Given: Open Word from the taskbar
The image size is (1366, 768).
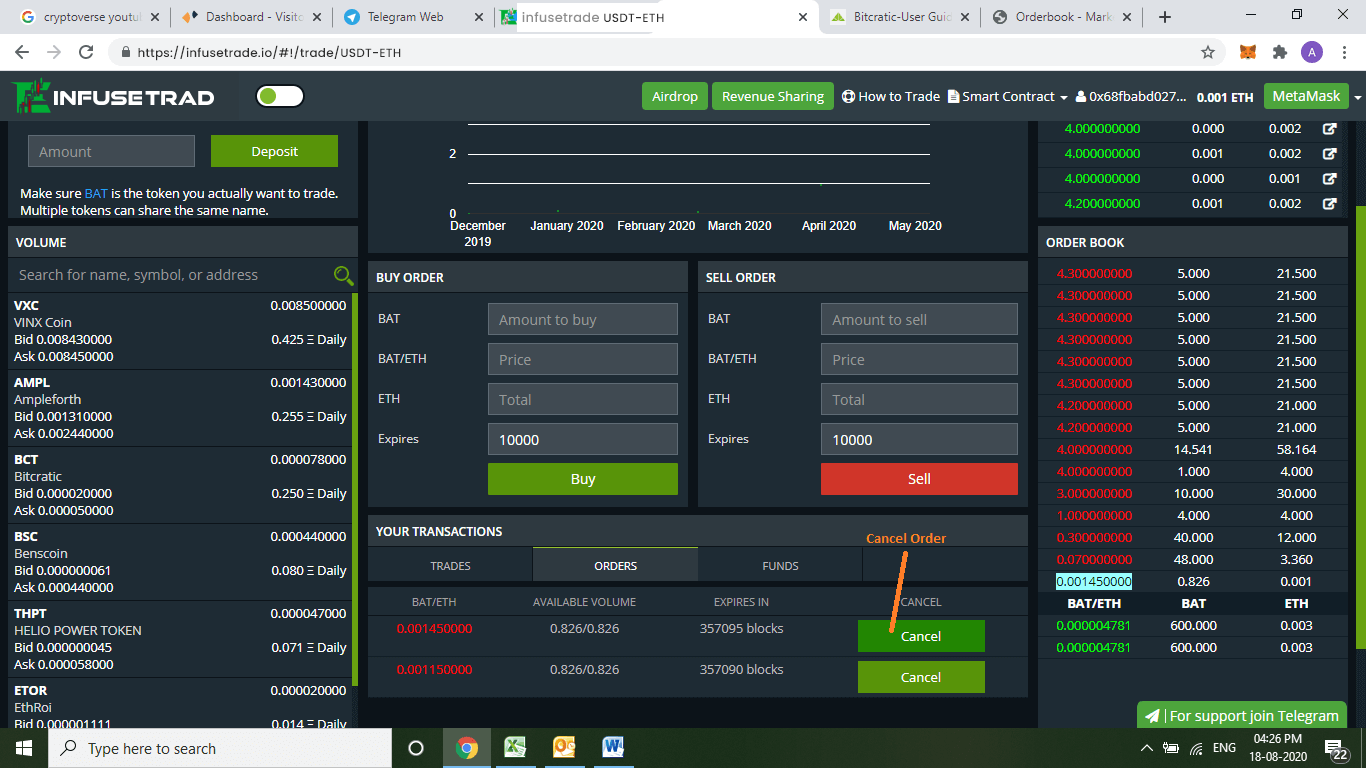Looking at the screenshot, I should 613,748.
